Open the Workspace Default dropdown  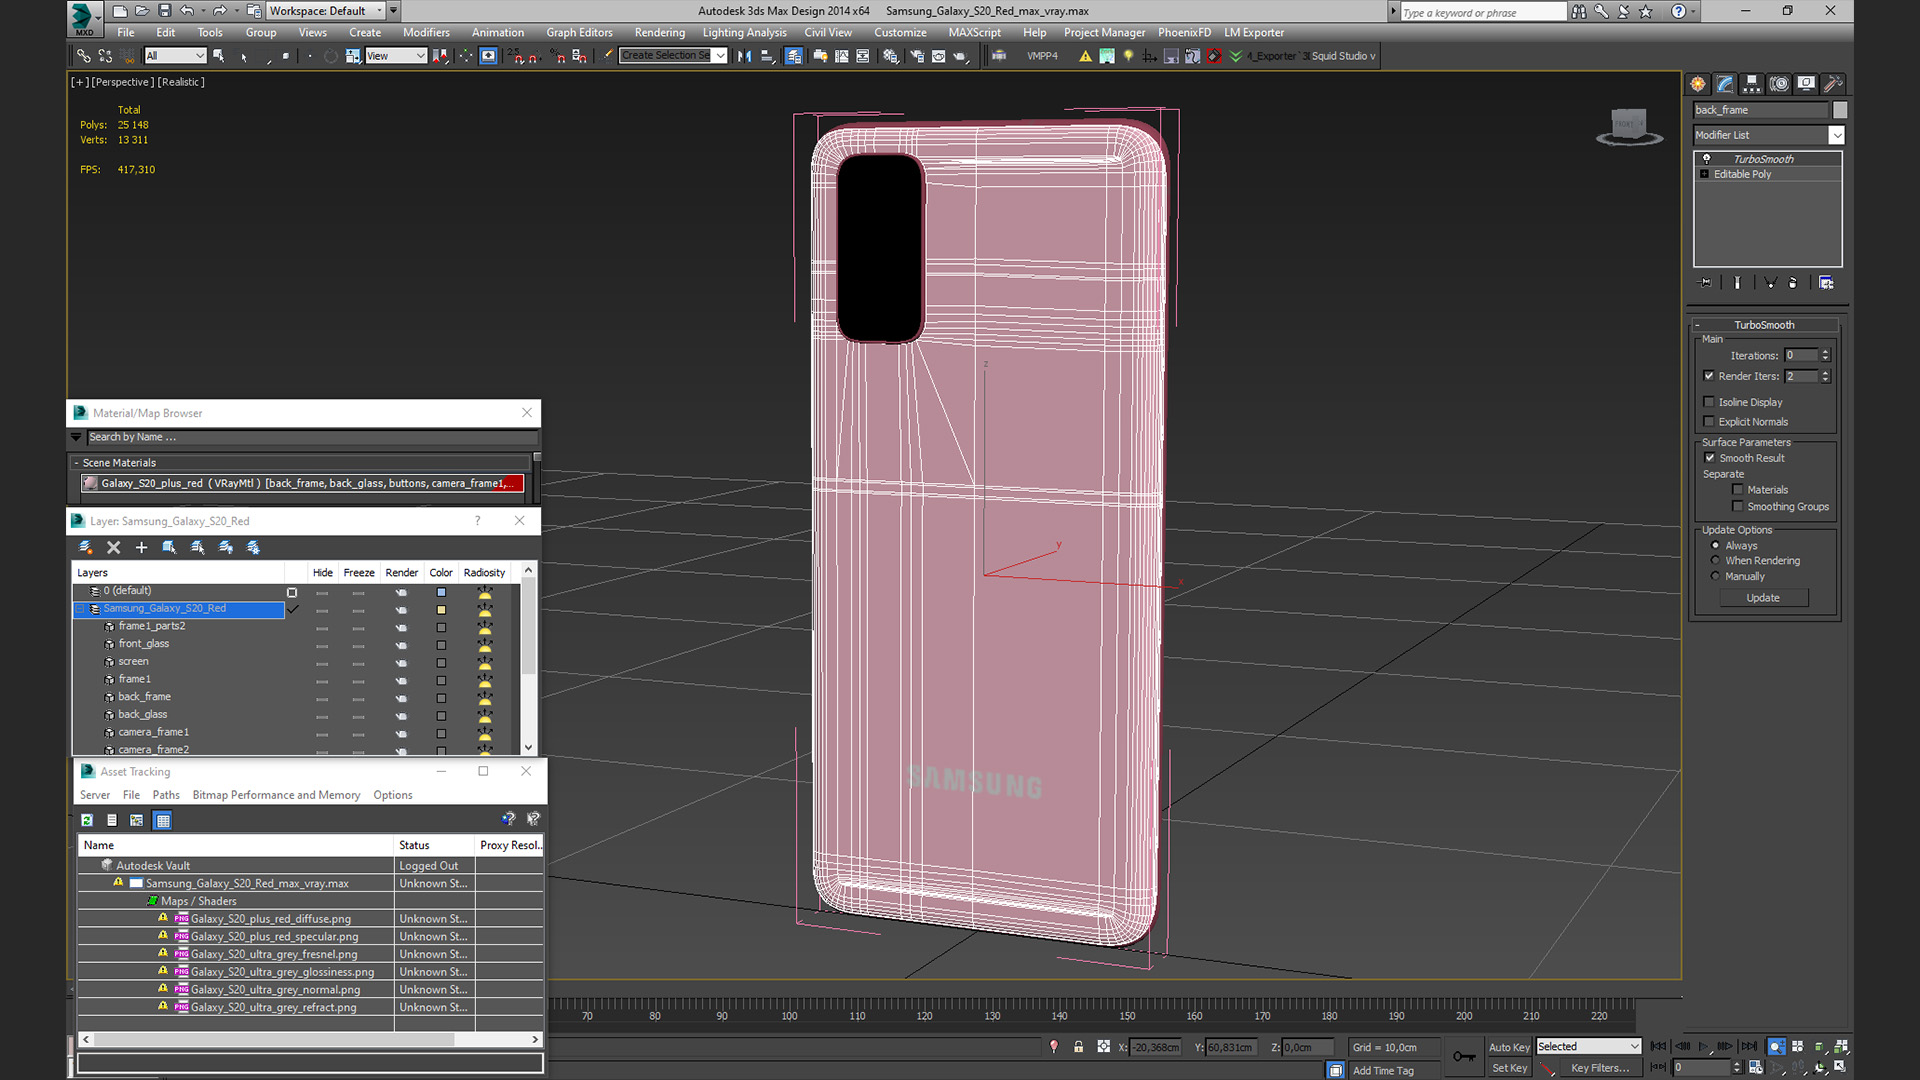pos(326,11)
